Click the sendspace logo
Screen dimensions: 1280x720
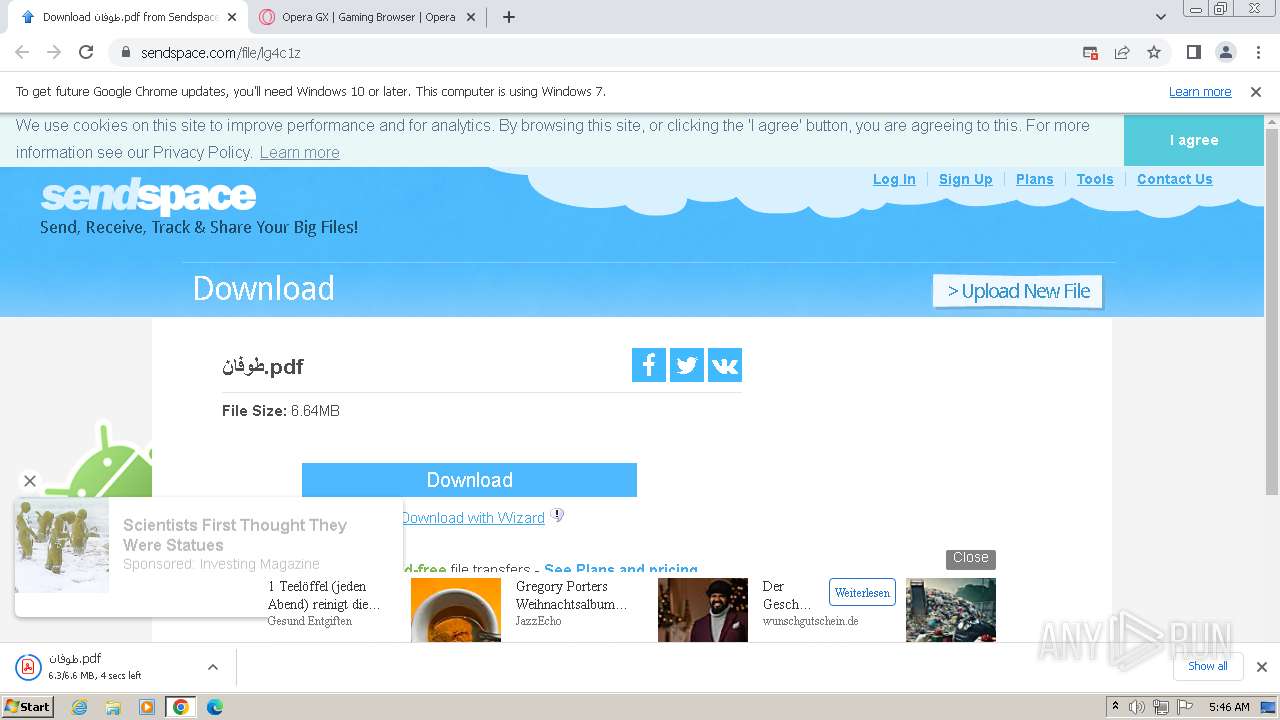click(x=148, y=196)
